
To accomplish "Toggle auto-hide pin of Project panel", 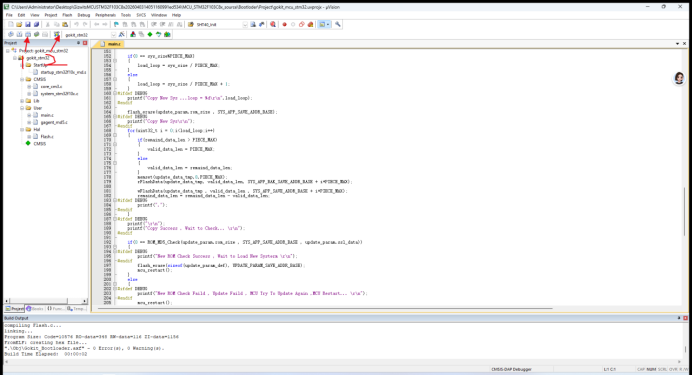I will 79,43.
